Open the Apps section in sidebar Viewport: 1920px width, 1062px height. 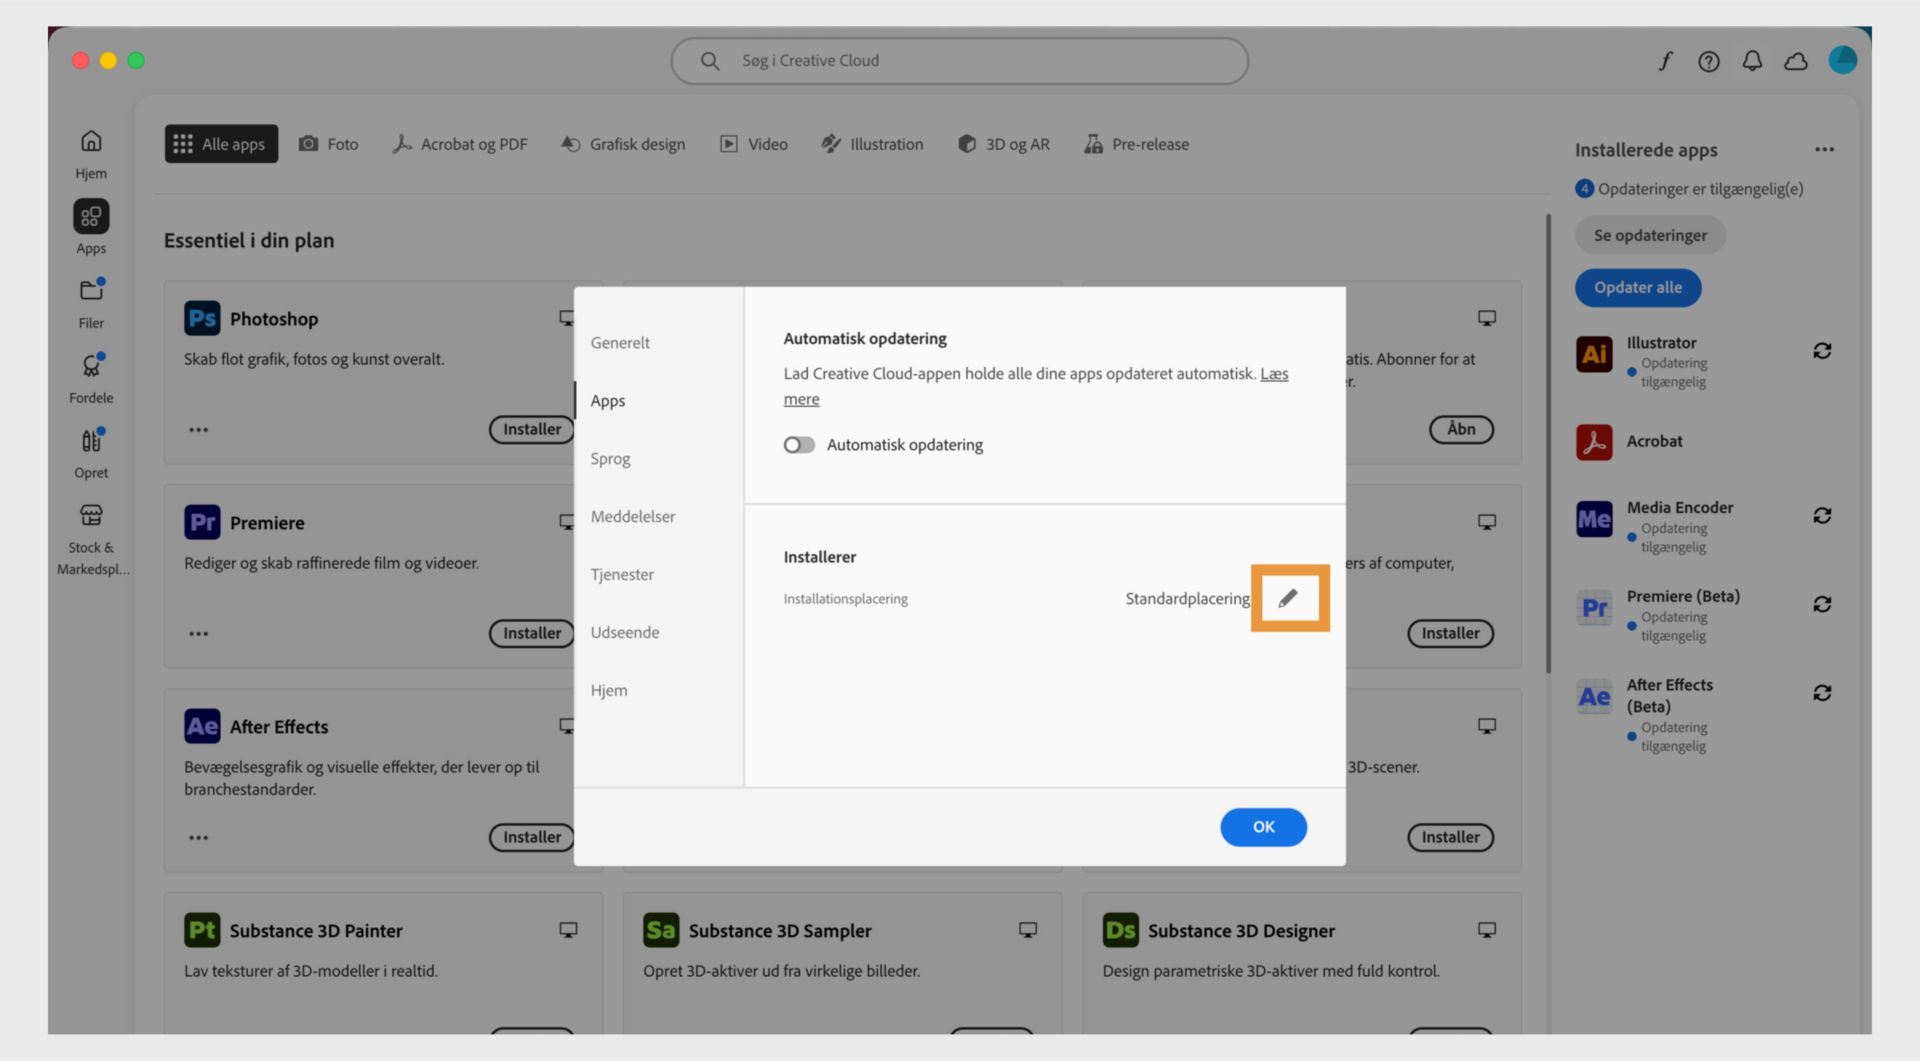[x=91, y=228]
